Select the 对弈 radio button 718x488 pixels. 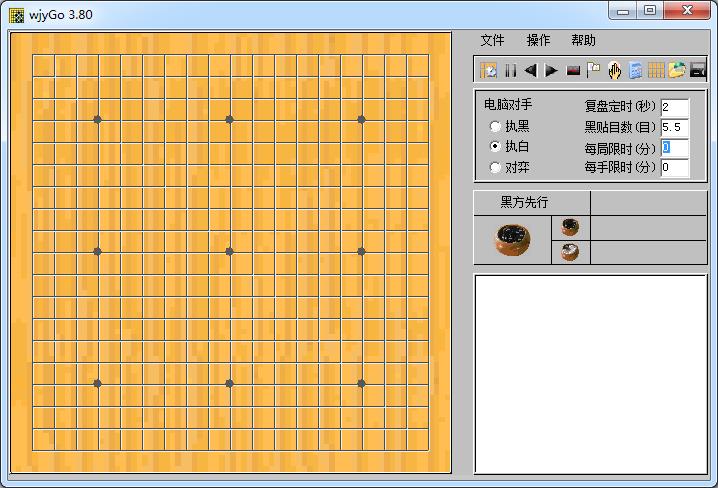(x=495, y=168)
